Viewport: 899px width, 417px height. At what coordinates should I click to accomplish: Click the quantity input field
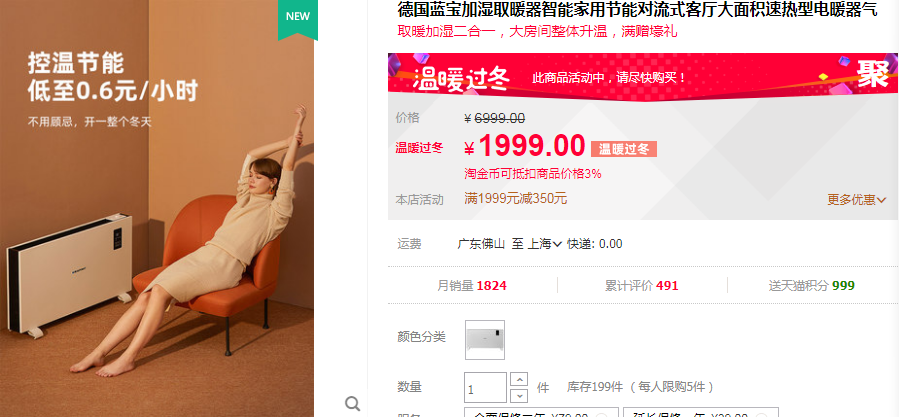click(485, 388)
